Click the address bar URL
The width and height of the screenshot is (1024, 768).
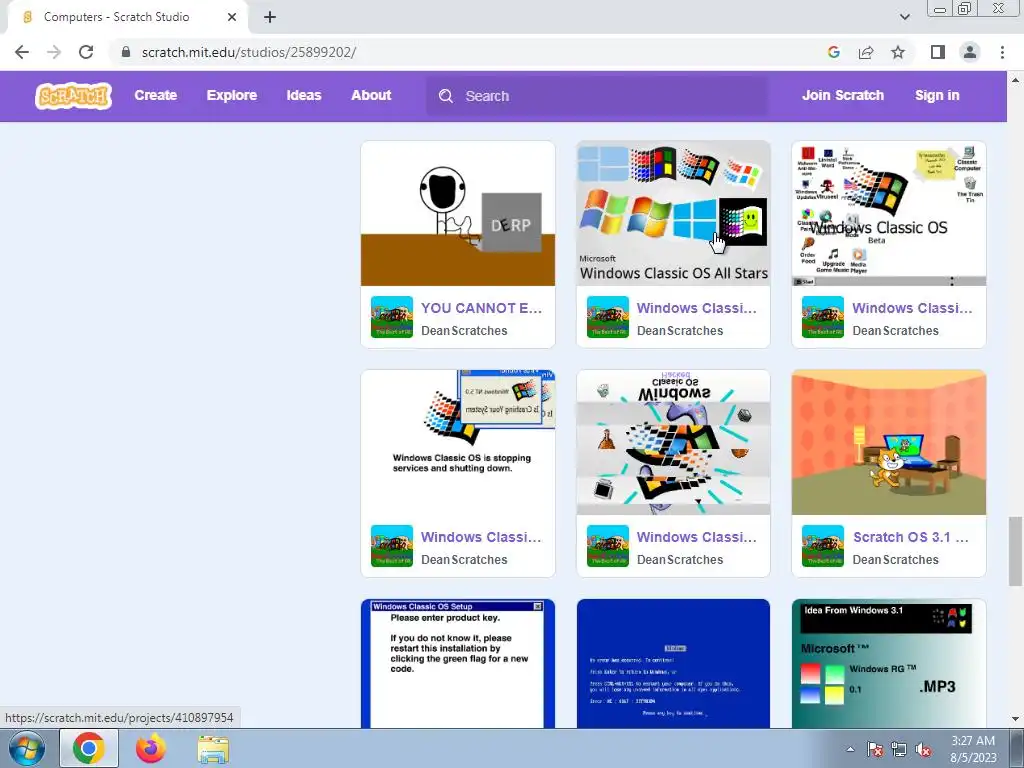coord(249,52)
